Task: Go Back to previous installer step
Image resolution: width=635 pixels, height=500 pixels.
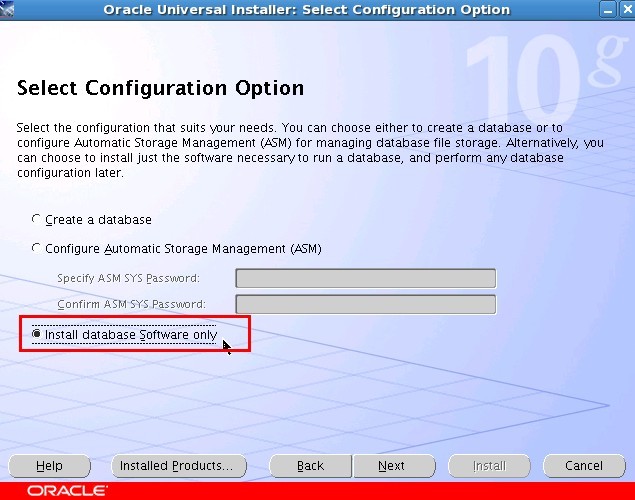Action: pyautogui.click(x=311, y=466)
